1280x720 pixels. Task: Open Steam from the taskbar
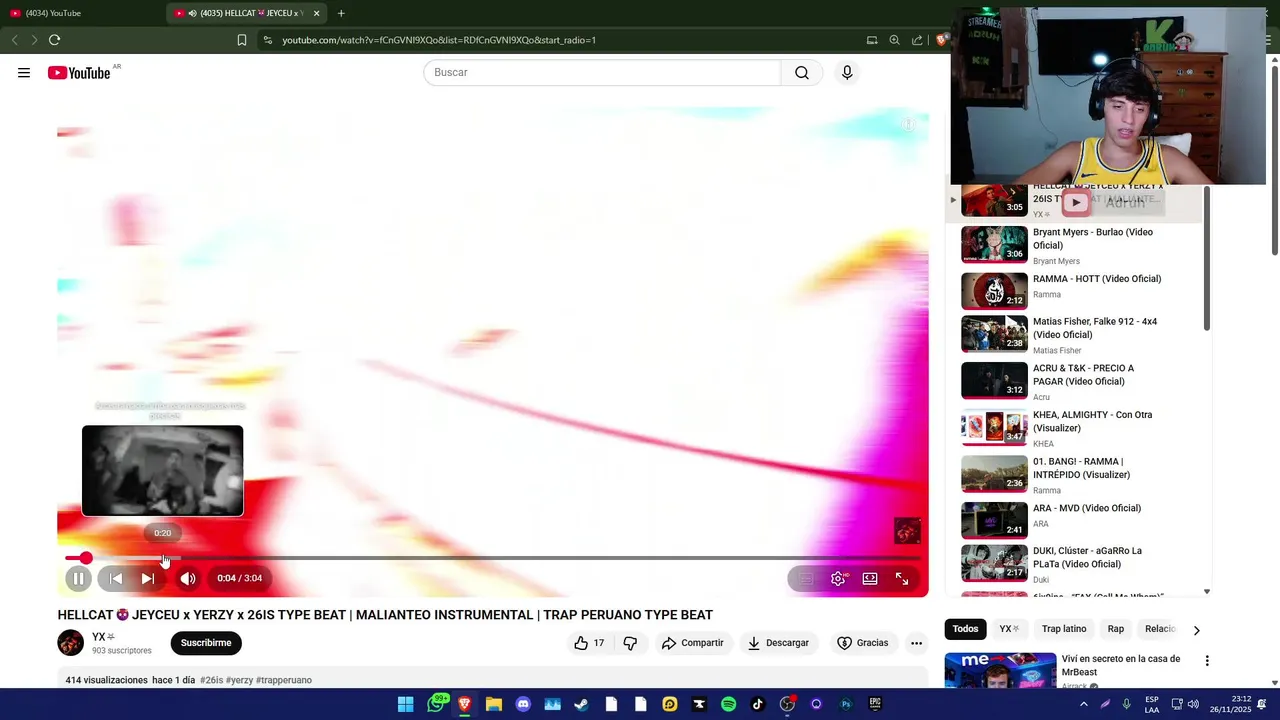pyautogui.click(x=581, y=704)
